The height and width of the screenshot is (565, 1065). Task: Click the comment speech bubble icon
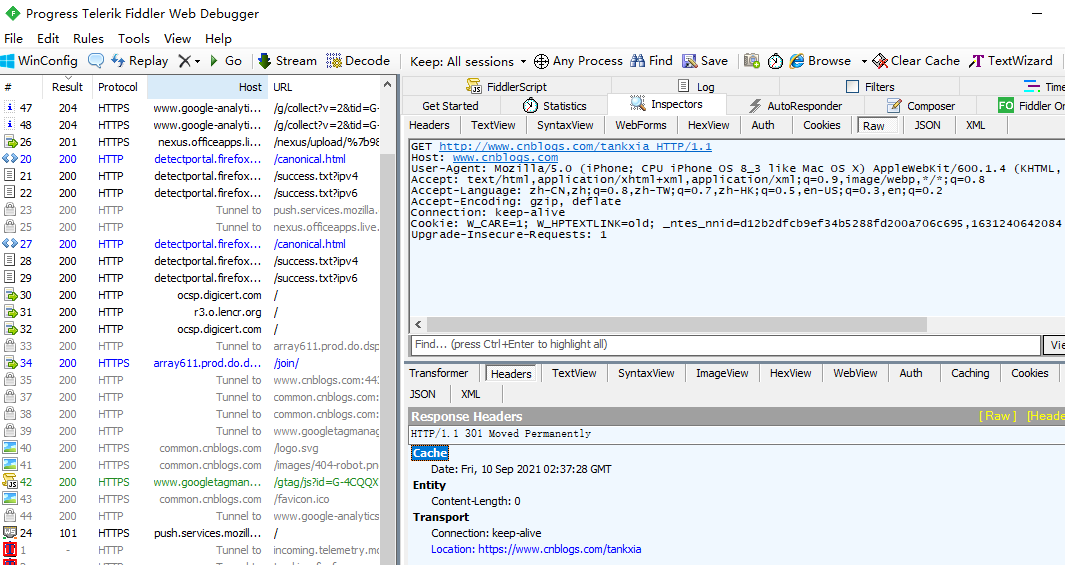click(96, 60)
